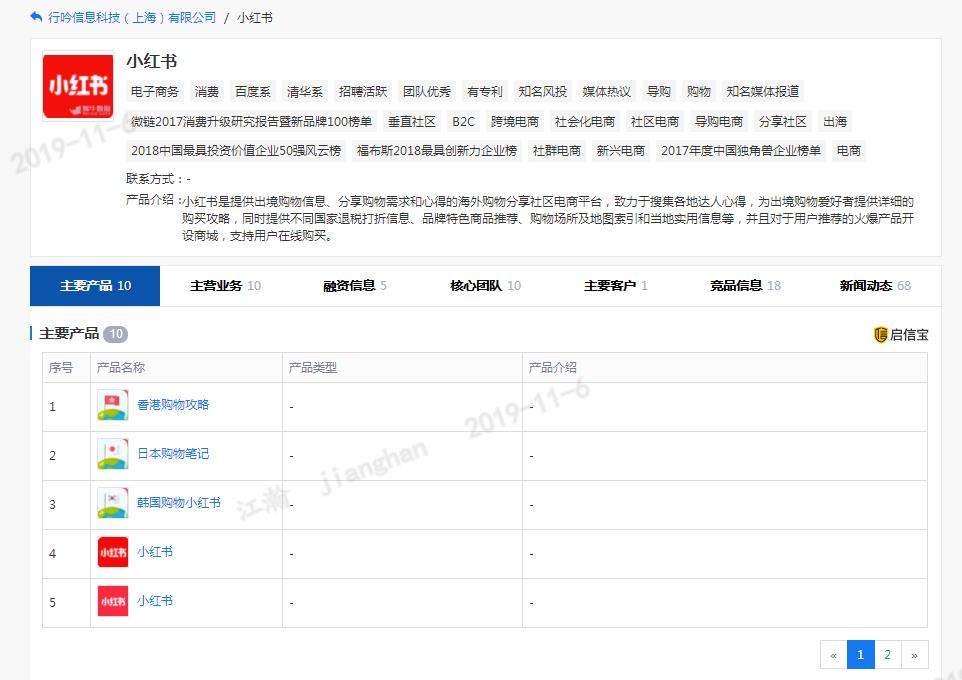
Task: Click the 2017年度中国独角兽企业榜单 tag
Action: click(x=741, y=150)
